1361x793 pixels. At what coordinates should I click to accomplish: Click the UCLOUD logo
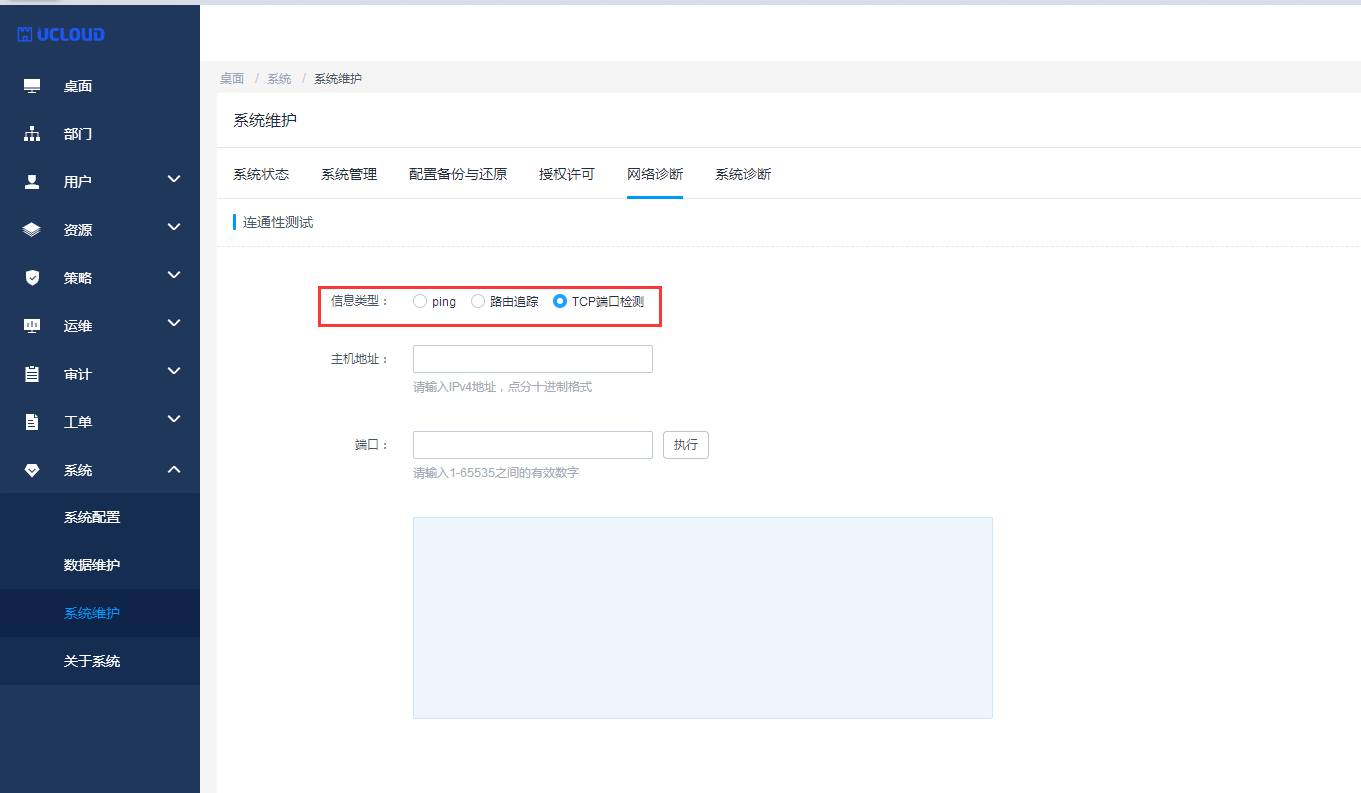(61, 35)
